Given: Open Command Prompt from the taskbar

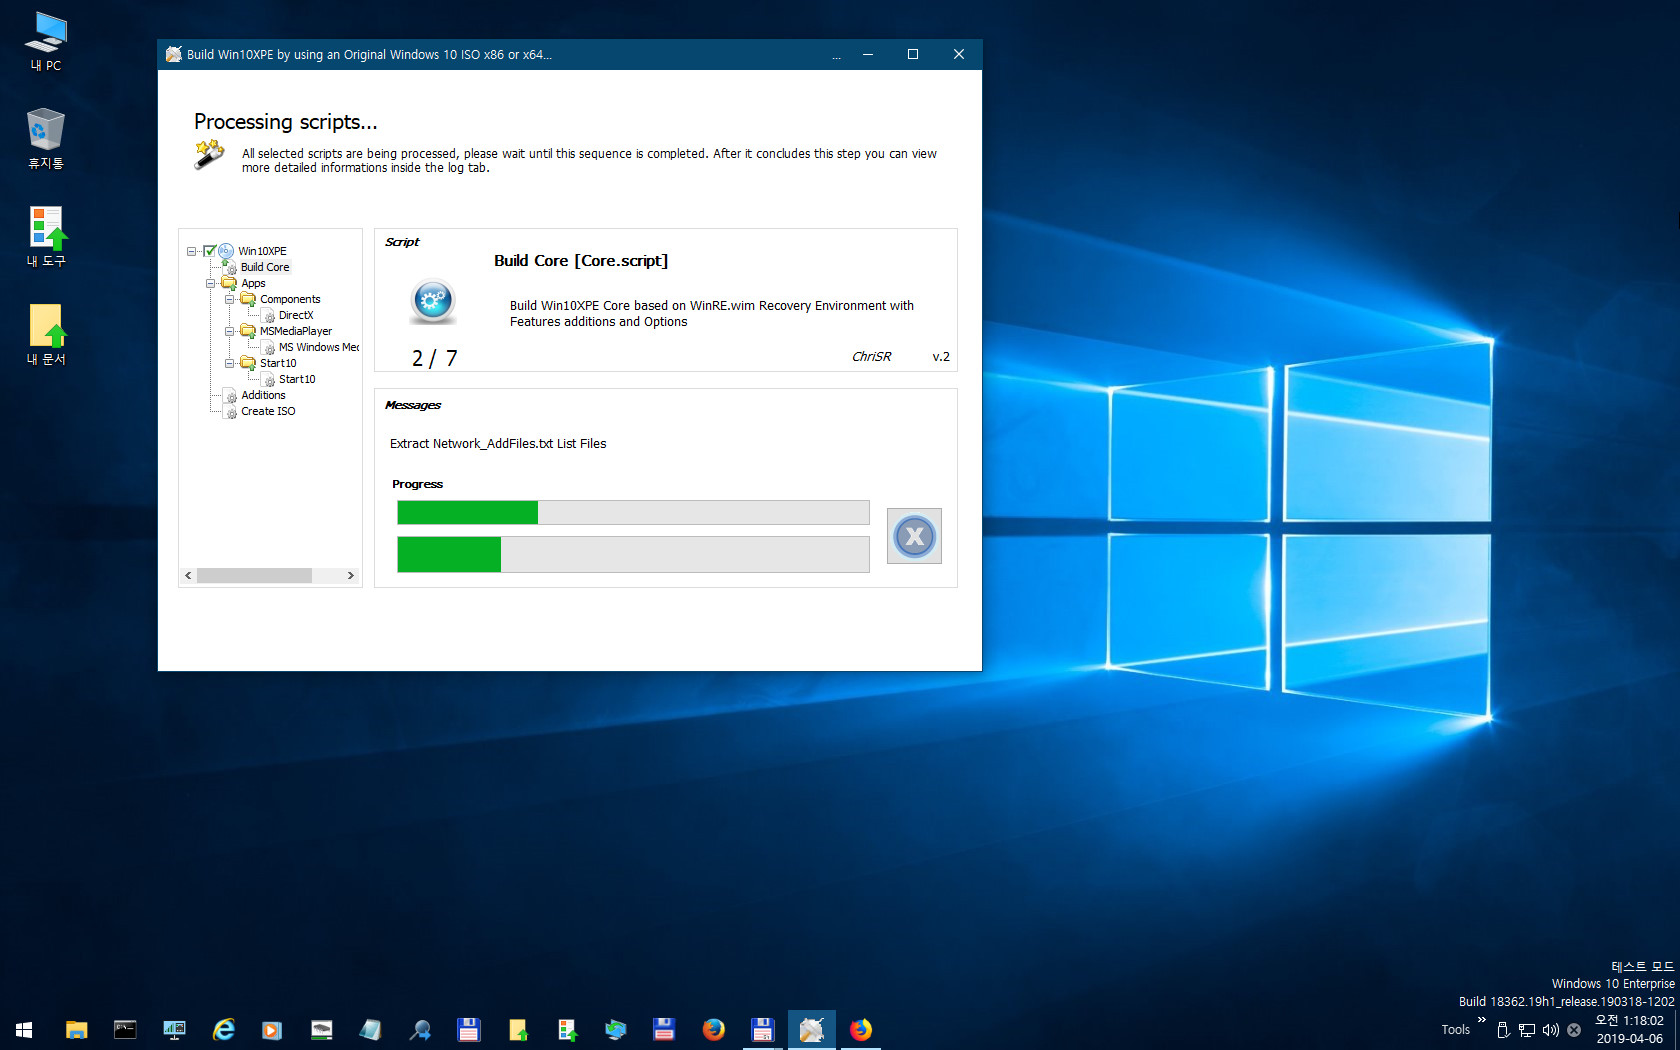Looking at the screenshot, I should click(x=125, y=1029).
